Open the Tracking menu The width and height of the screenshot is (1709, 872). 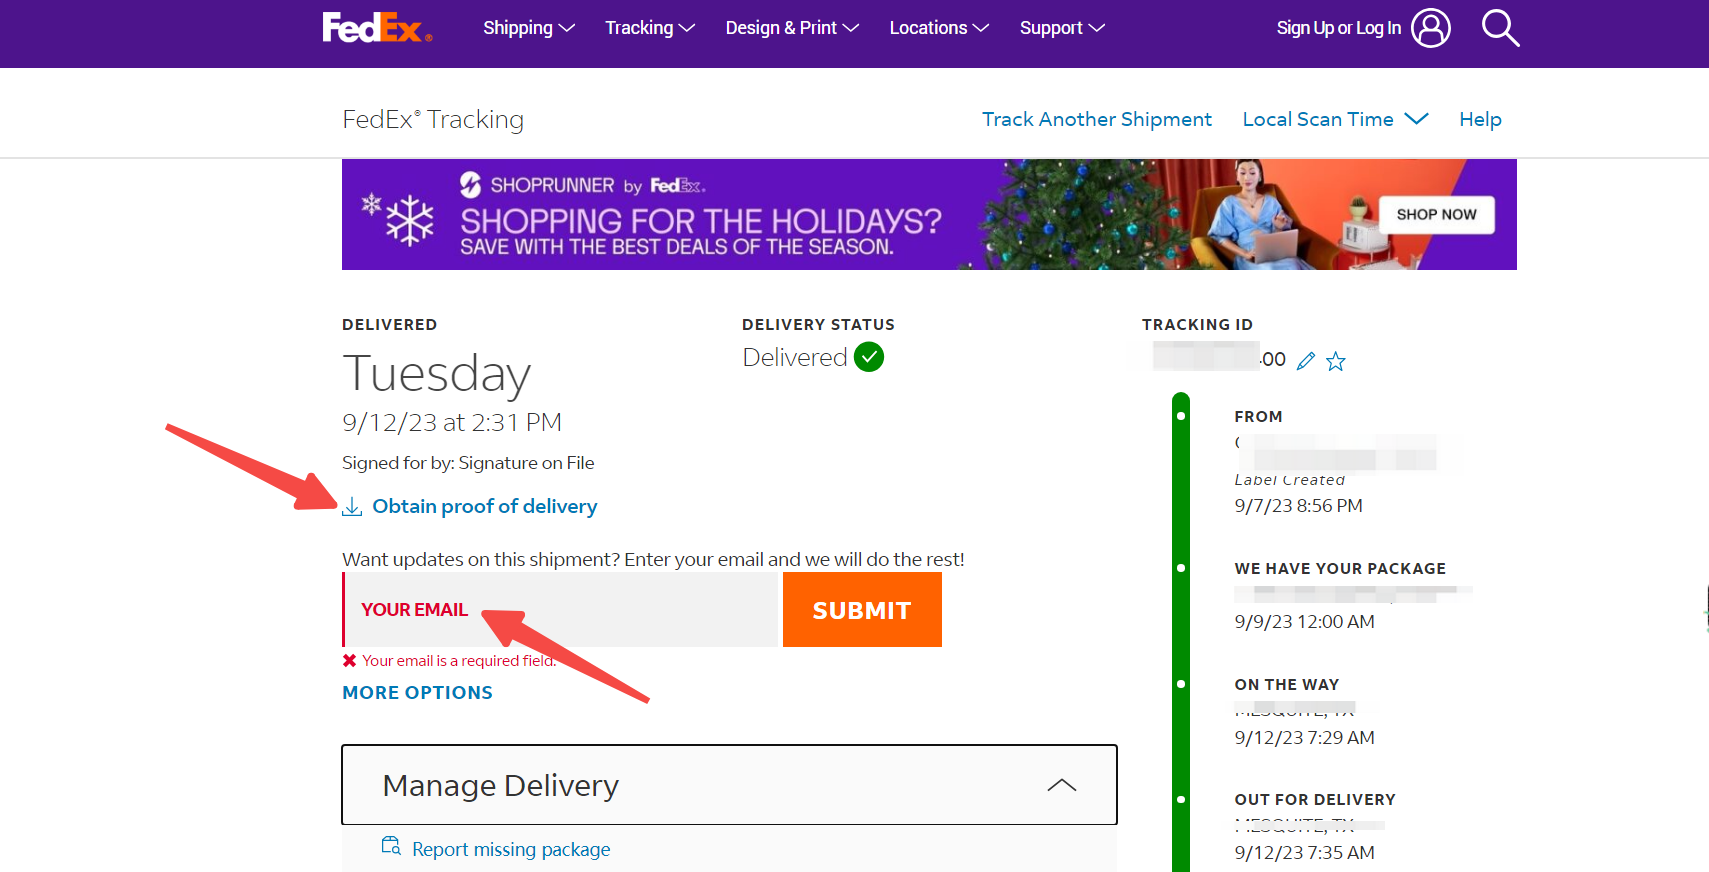coord(650,28)
